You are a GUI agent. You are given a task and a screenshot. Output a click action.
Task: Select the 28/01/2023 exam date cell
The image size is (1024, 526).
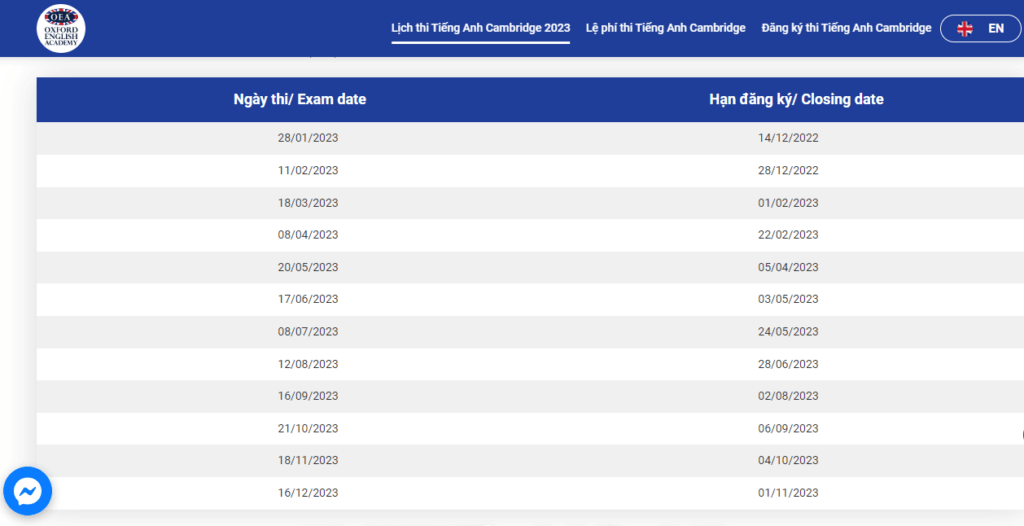pyautogui.click(x=308, y=138)
